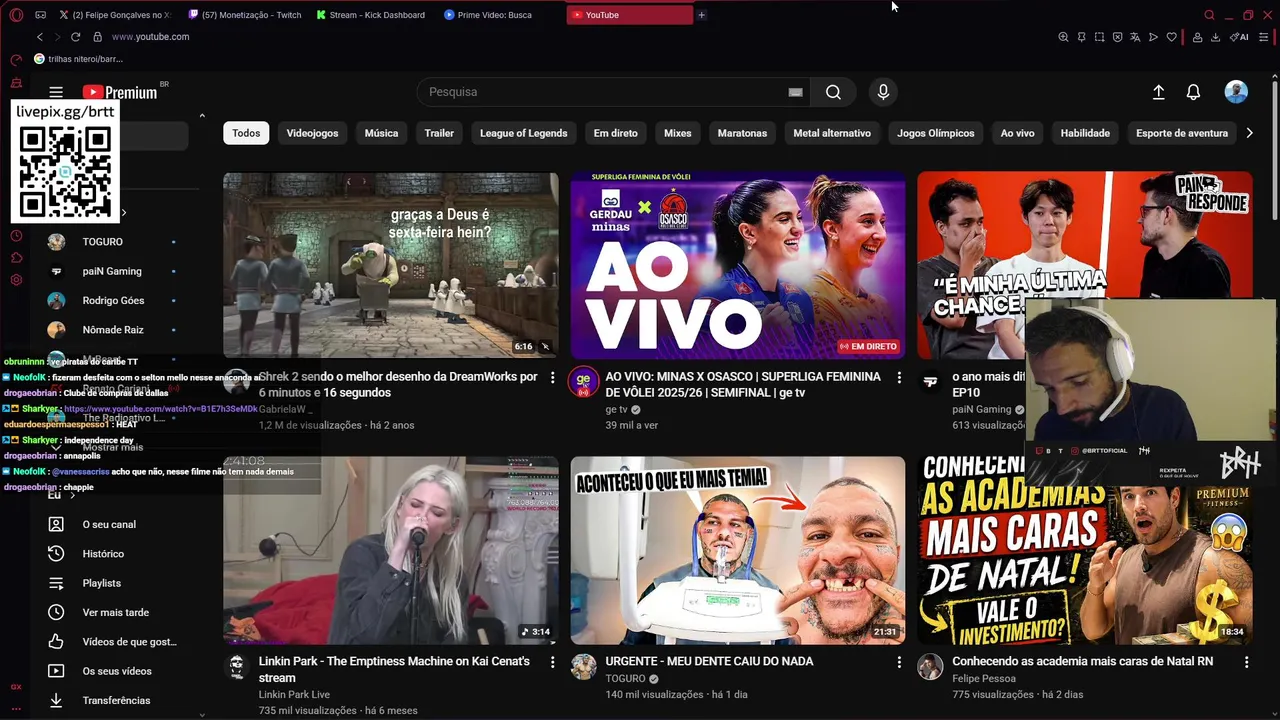
Task: Open options menu for Shrek 2 video
Action: (552, 377)
